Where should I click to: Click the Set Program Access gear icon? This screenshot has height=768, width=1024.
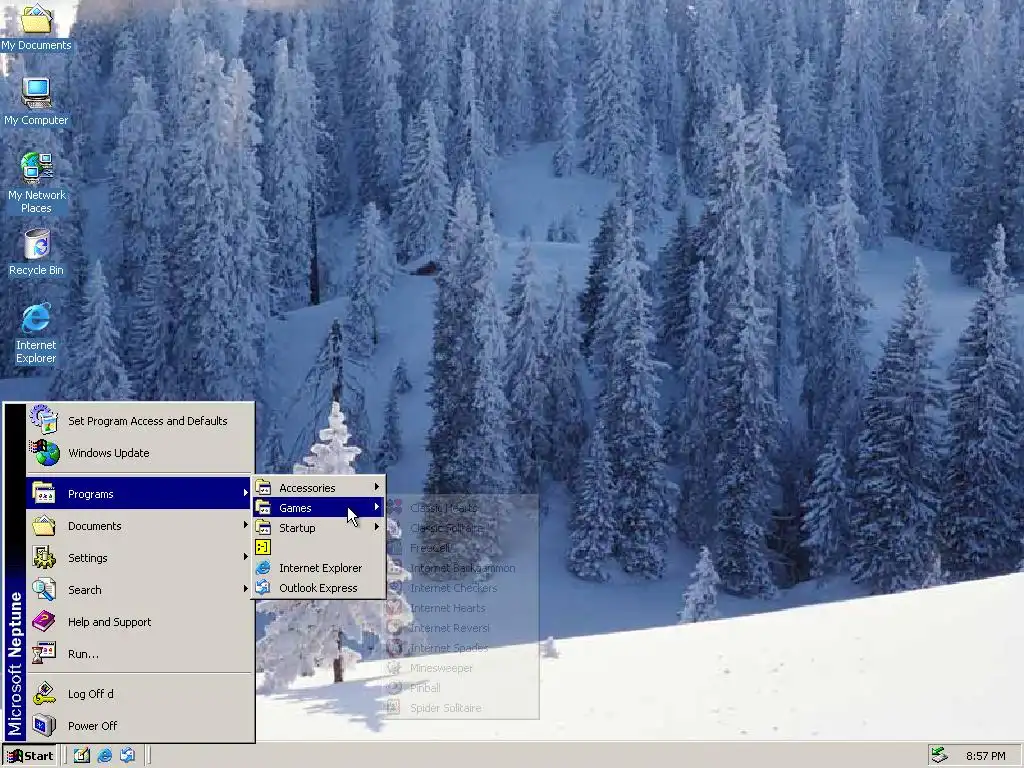[44, 420]
